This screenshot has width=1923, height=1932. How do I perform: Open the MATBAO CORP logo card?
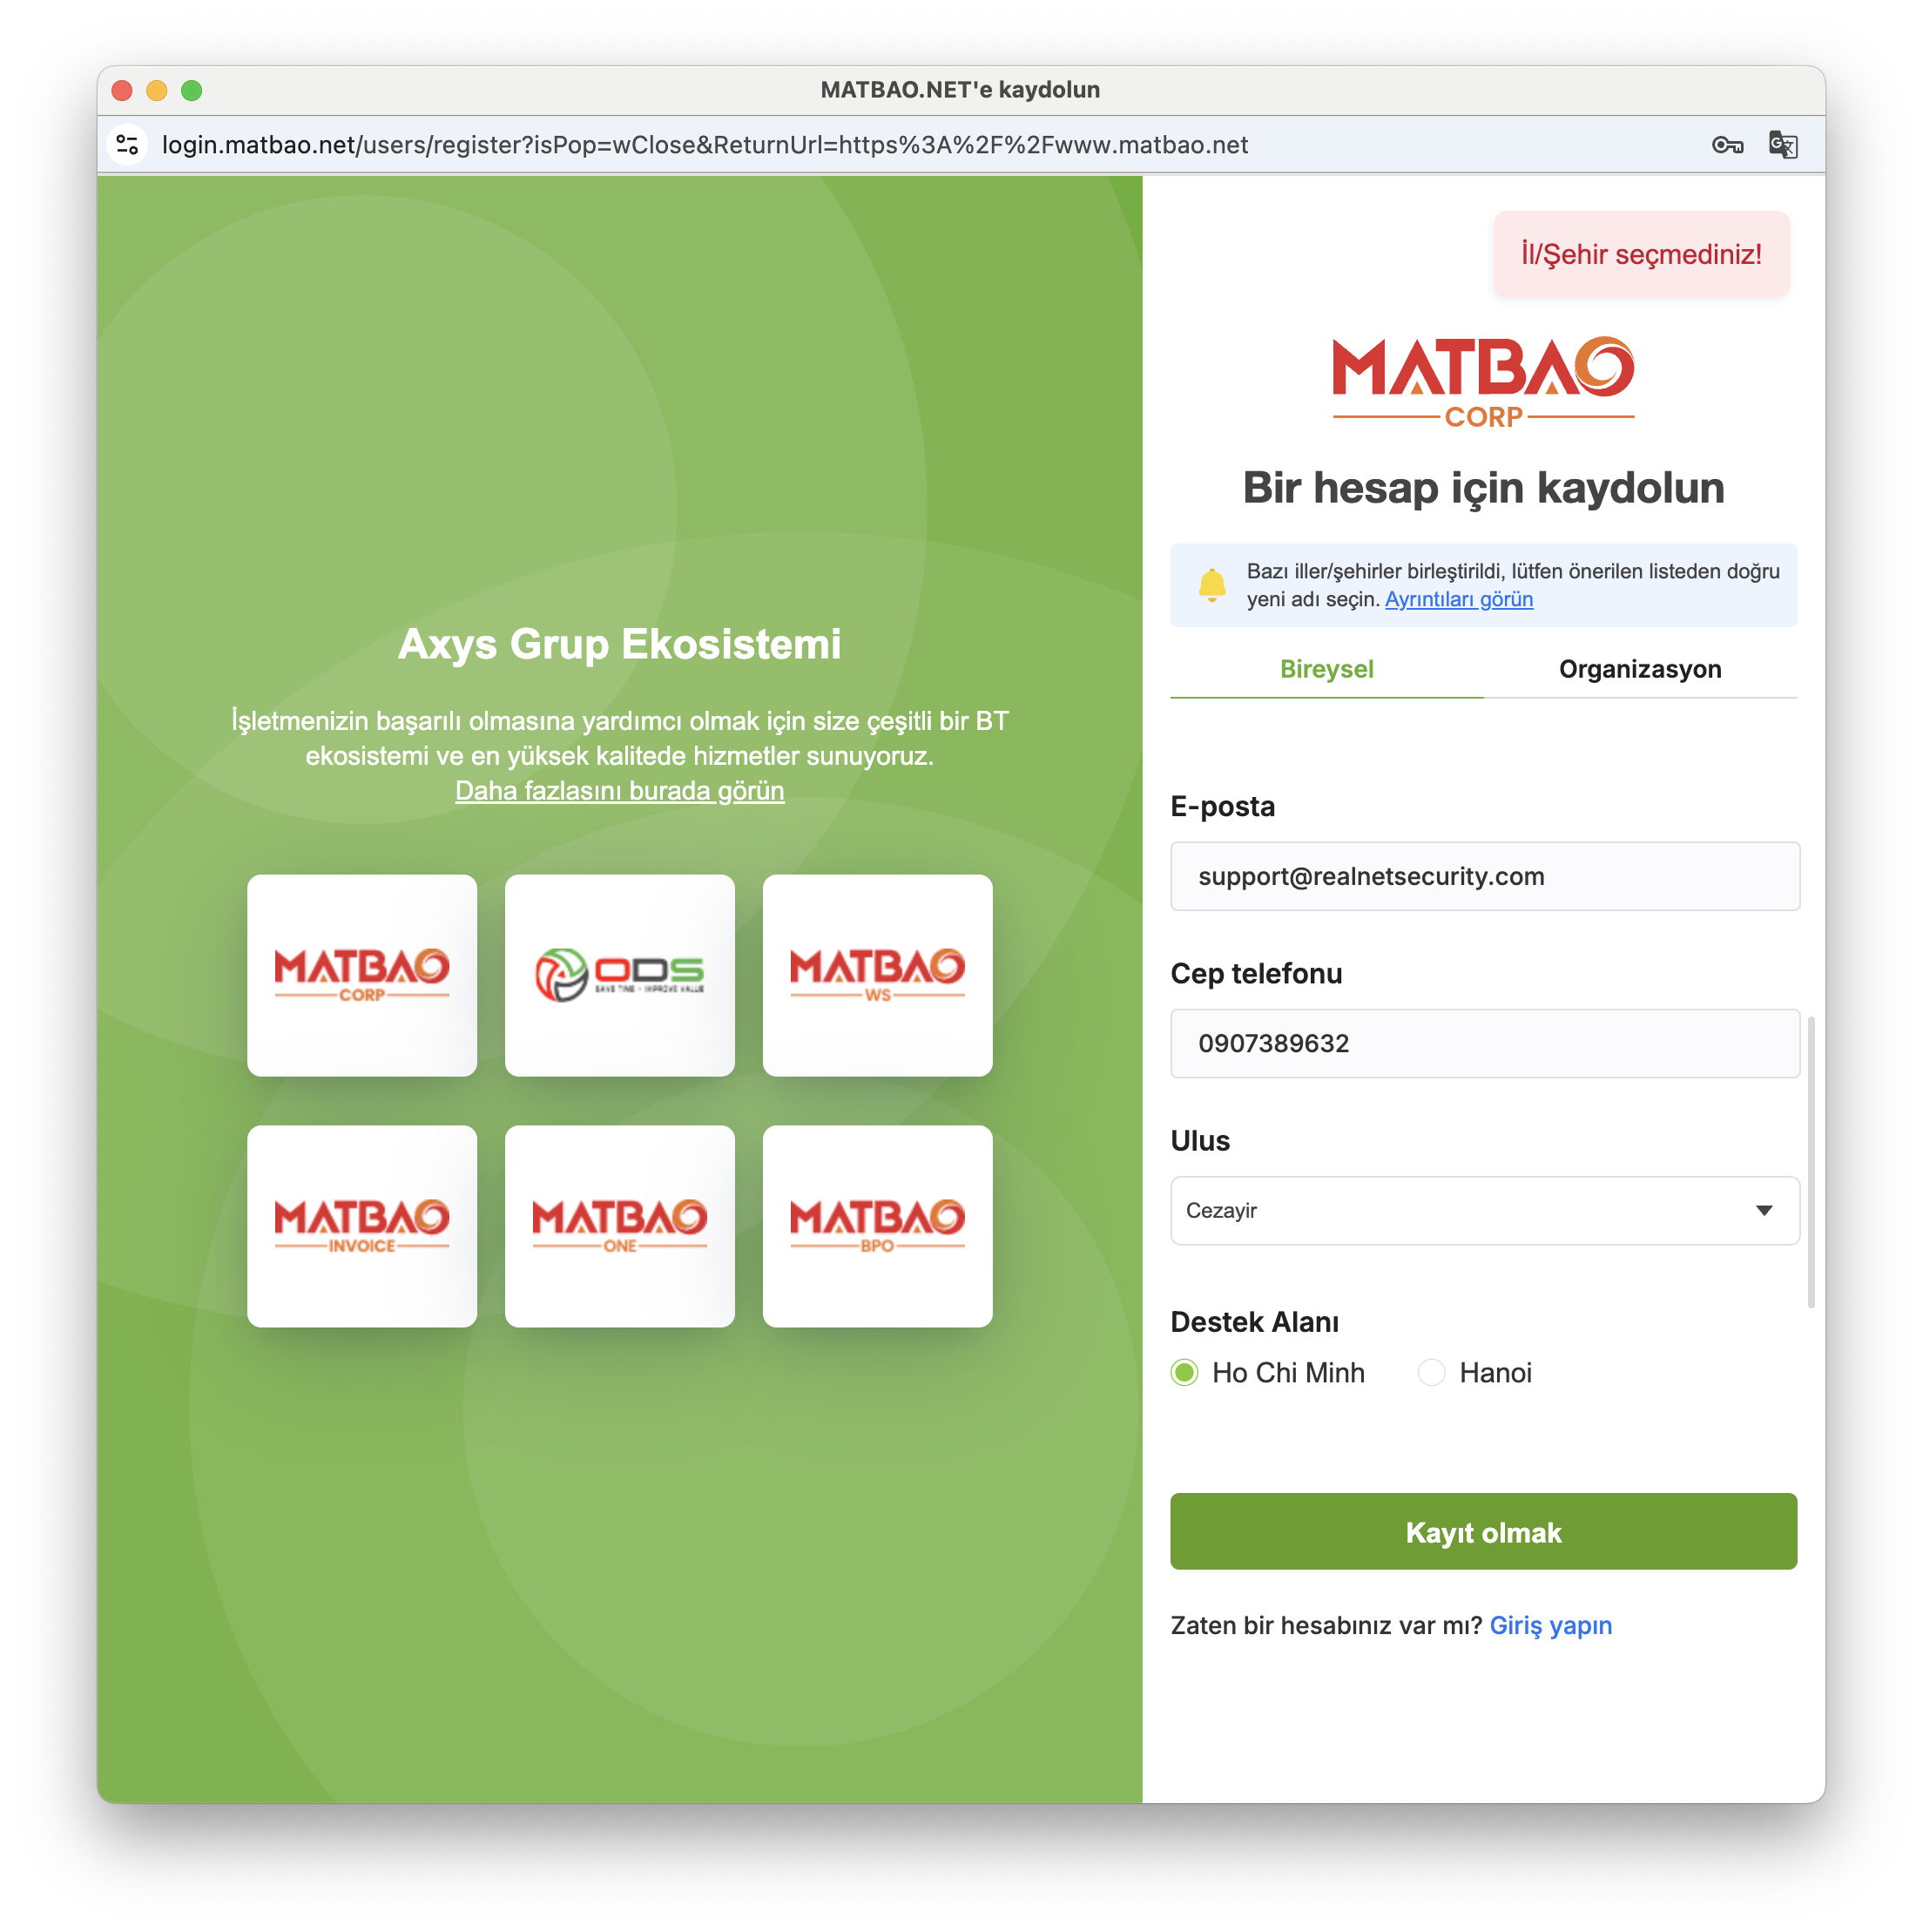pos(362,975)
